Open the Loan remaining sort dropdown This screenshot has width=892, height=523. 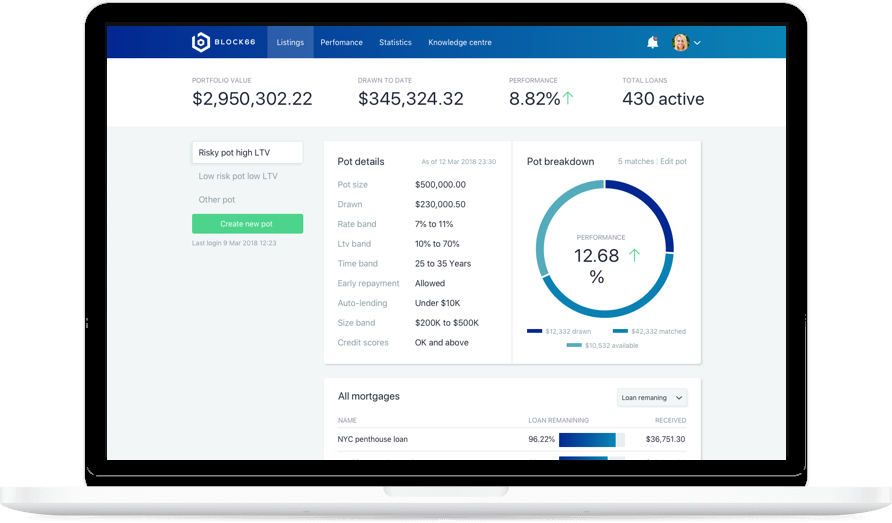652,397
